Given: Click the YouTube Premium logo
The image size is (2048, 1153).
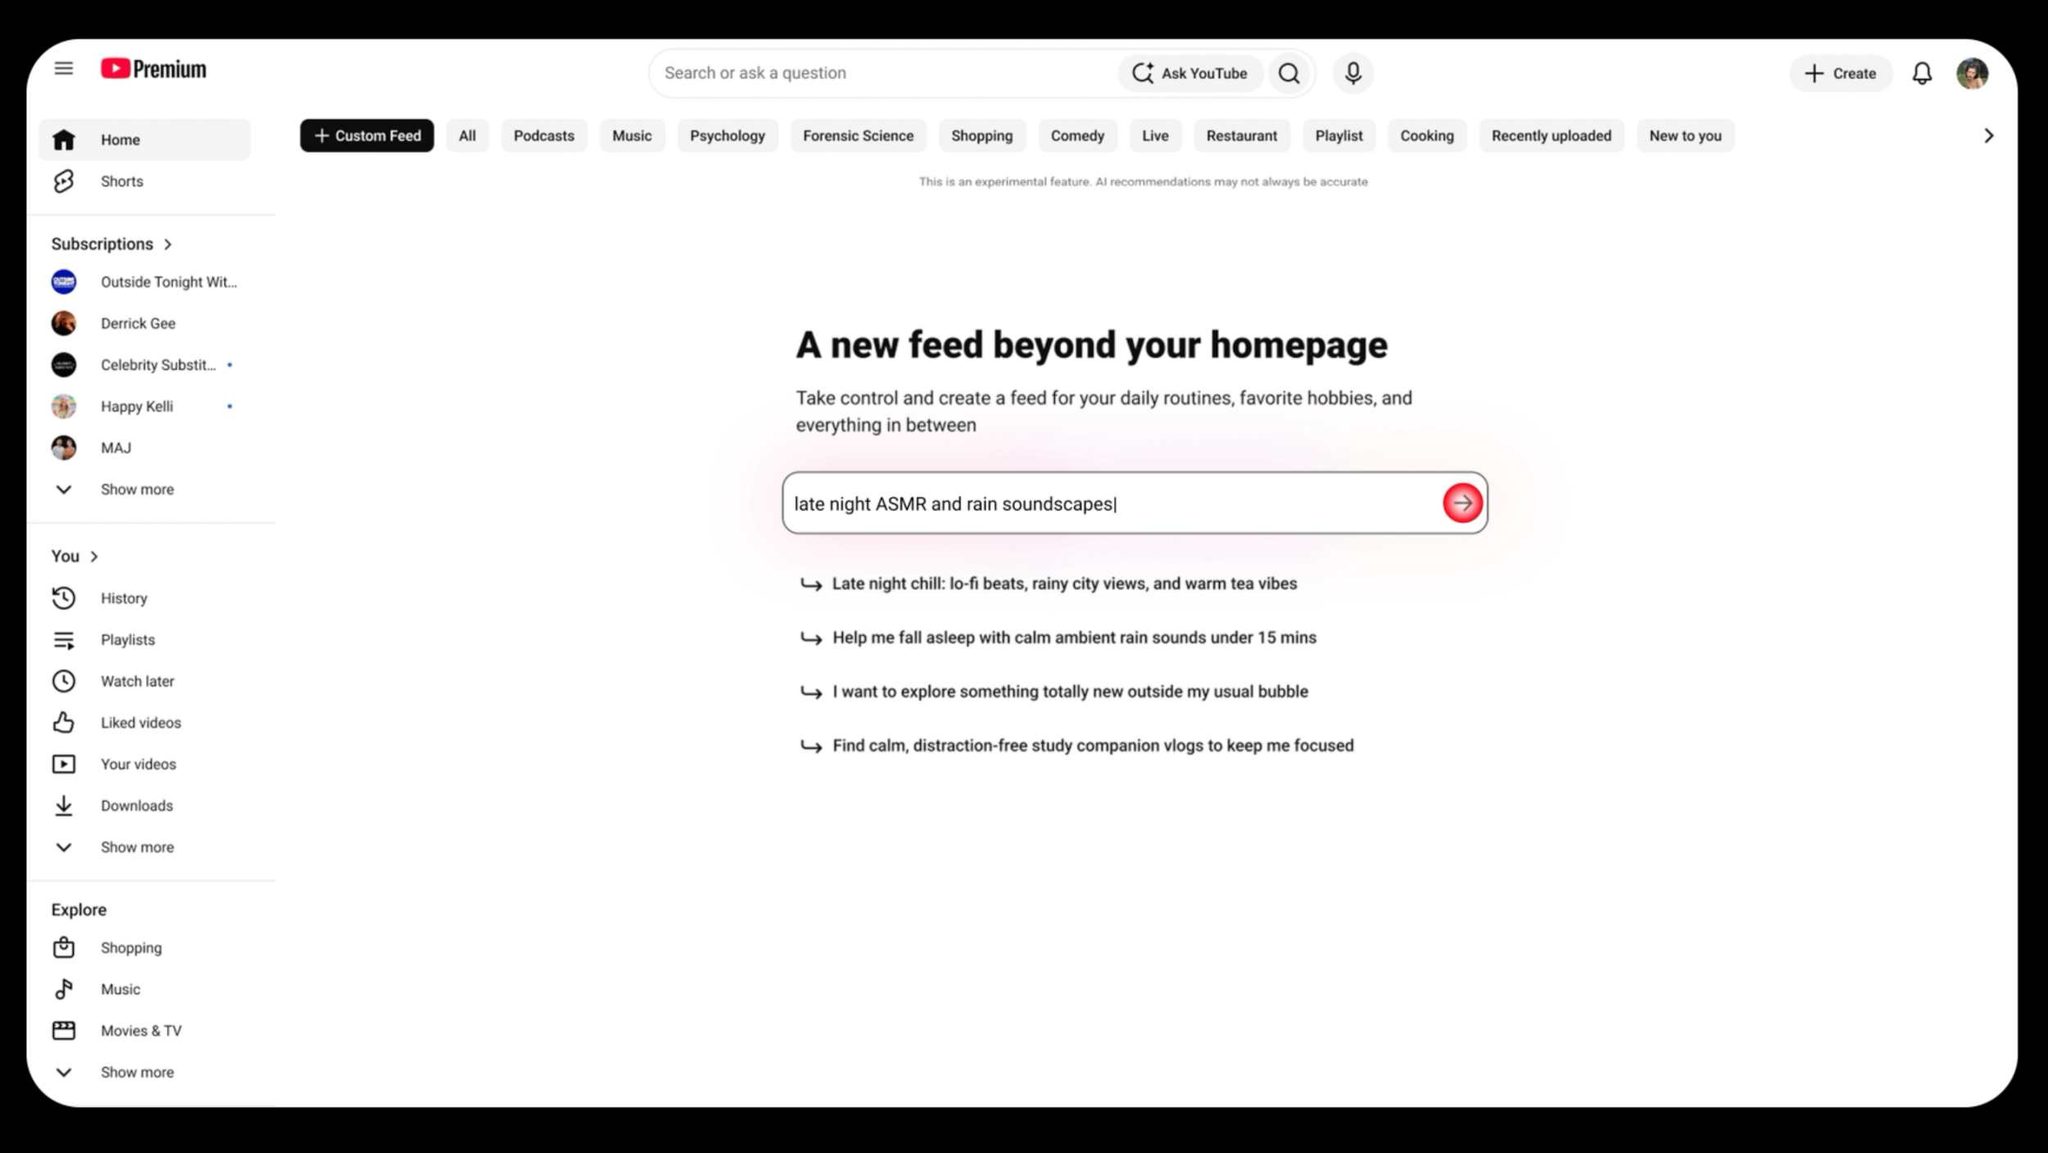Looking at the screenshot, I should pyautogui.click(x=153, y=69).
